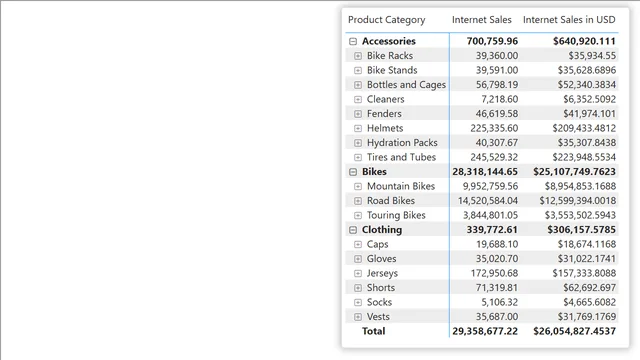
Task: Select the Vests label
Action: coord(378,317)
